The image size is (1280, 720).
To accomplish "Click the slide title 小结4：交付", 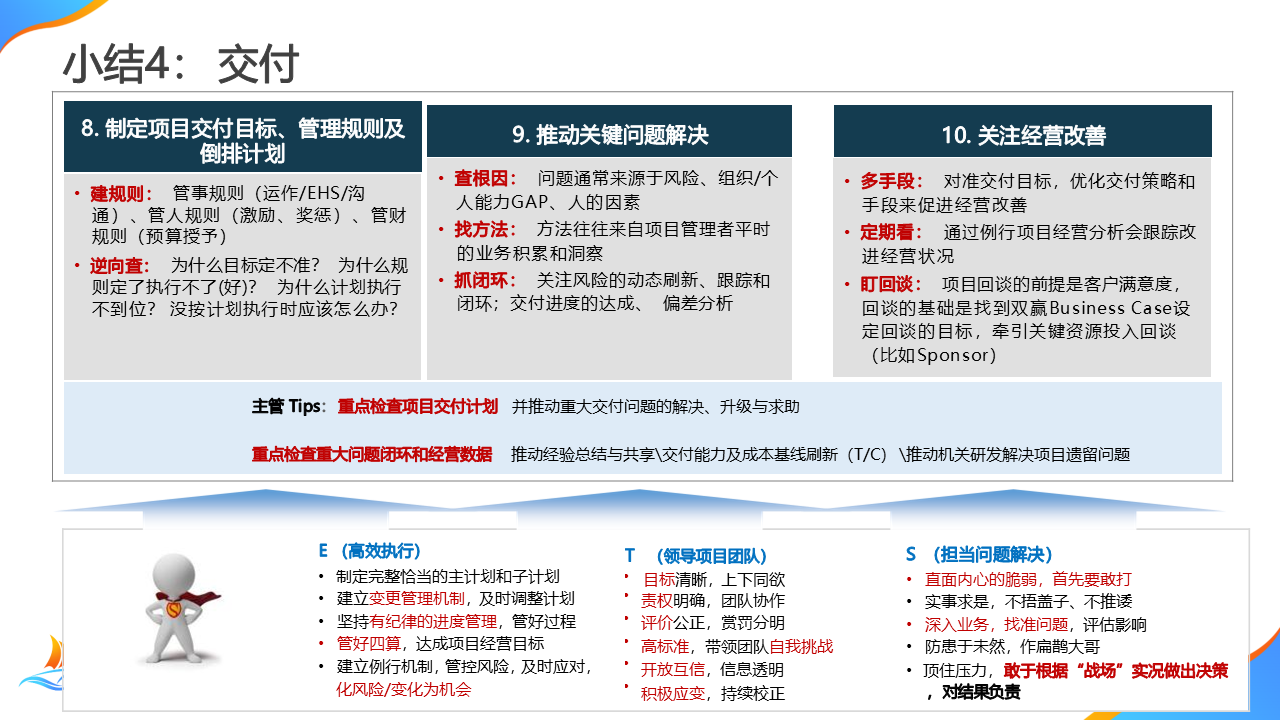I will [181, 64].
